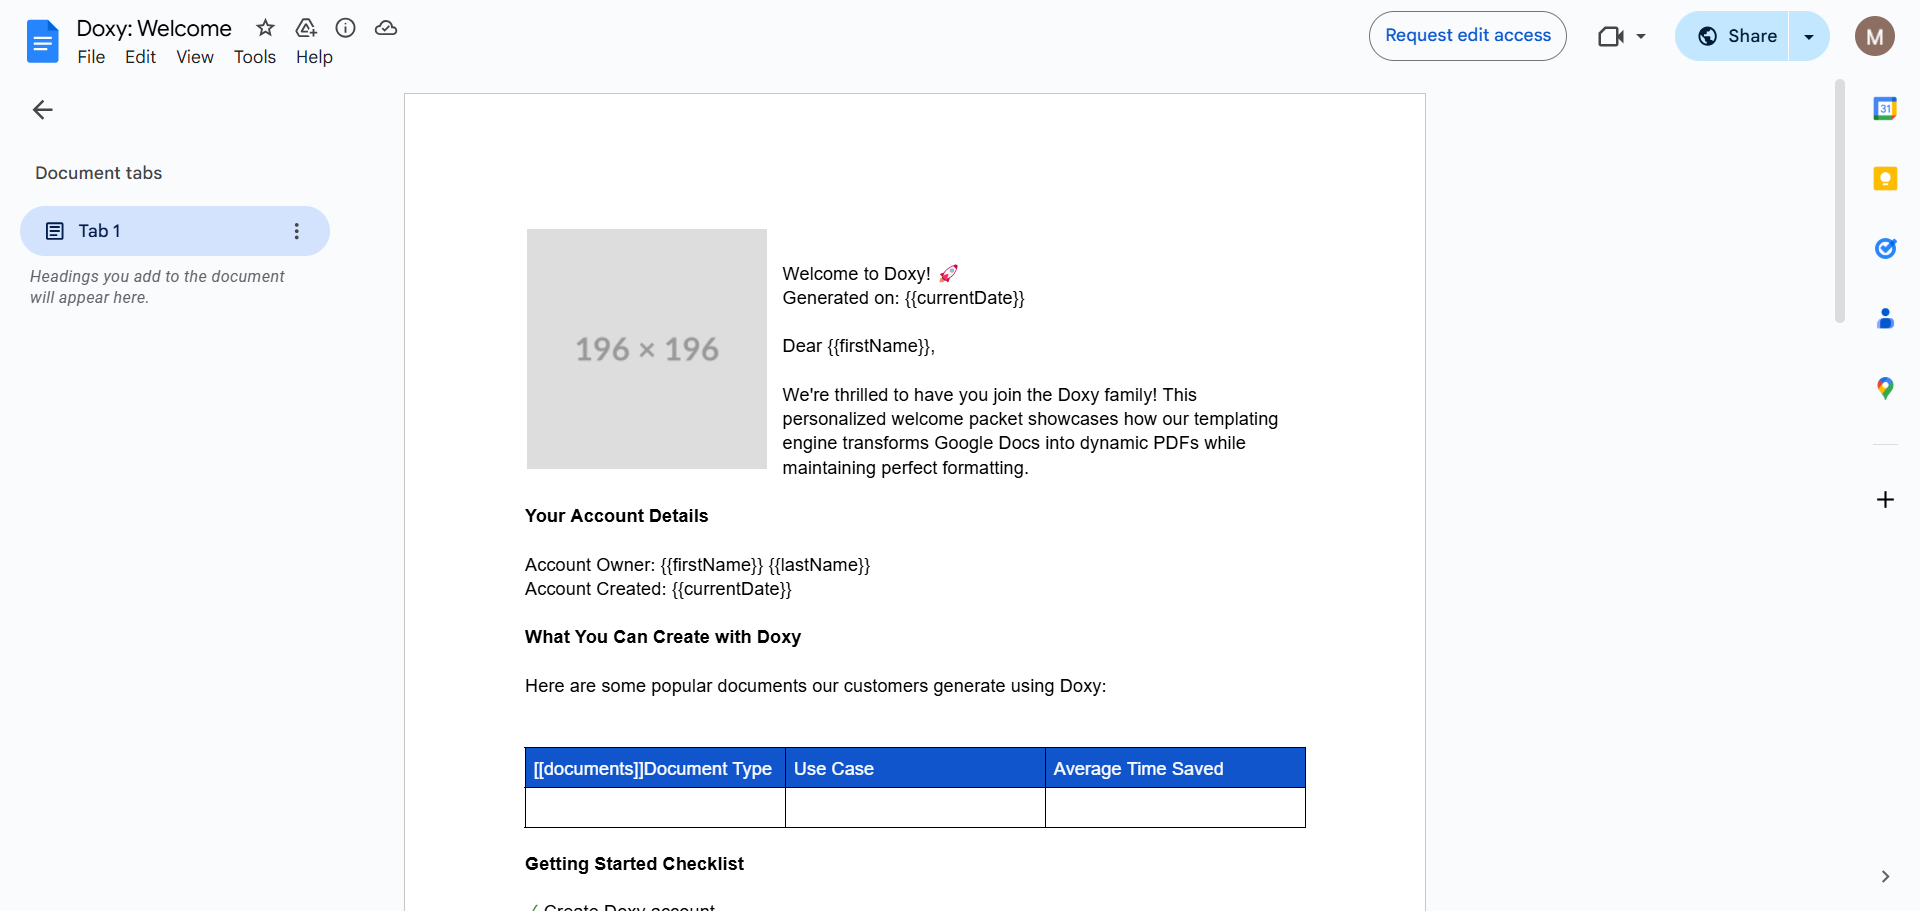Open the Google Keep side panel
The image size is (1920, 911).
coord(1885,178)
